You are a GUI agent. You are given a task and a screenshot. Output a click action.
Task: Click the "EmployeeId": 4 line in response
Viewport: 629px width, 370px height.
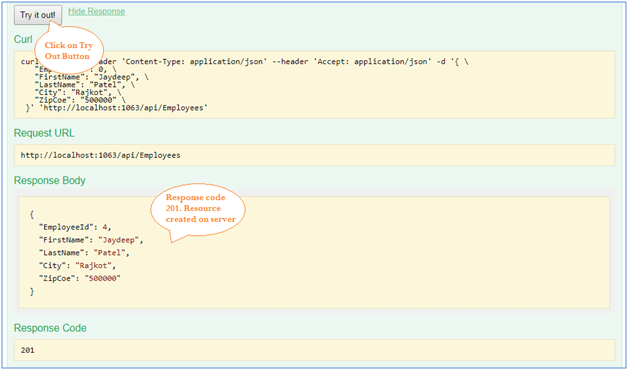pyautogui.click(x=75, y=227)
